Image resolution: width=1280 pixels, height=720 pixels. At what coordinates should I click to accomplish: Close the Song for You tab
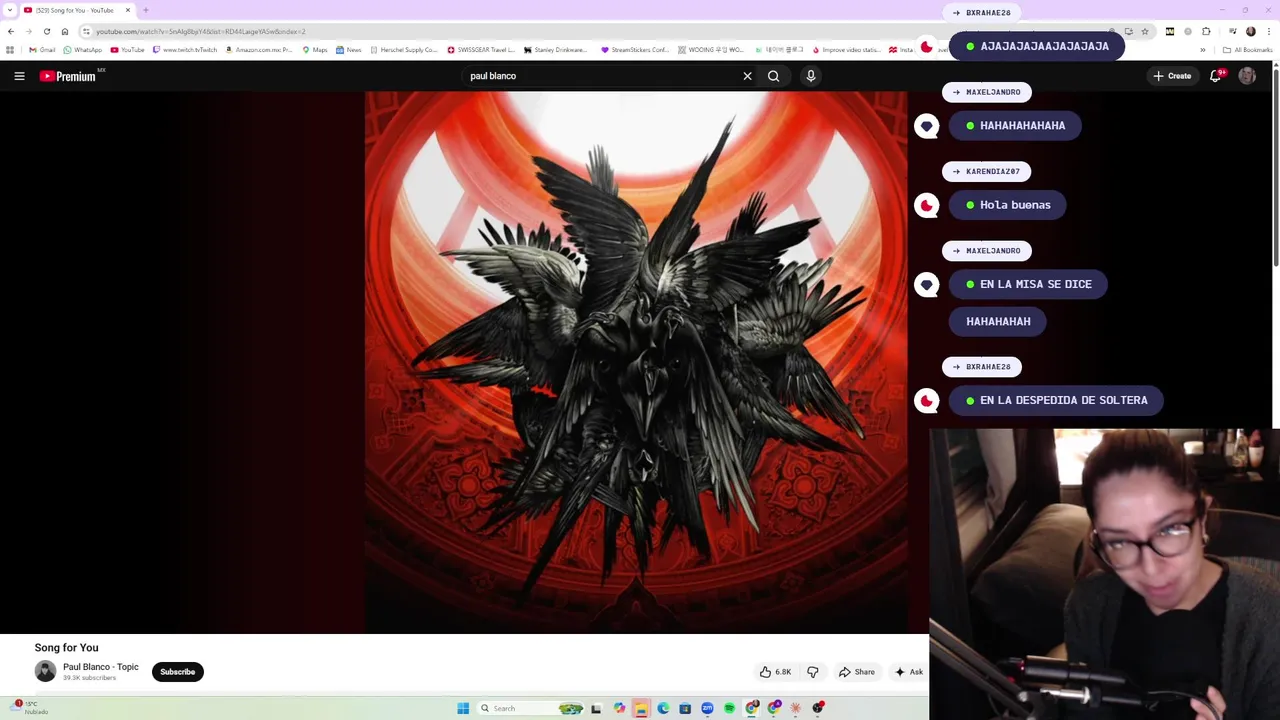click(128, 10)
